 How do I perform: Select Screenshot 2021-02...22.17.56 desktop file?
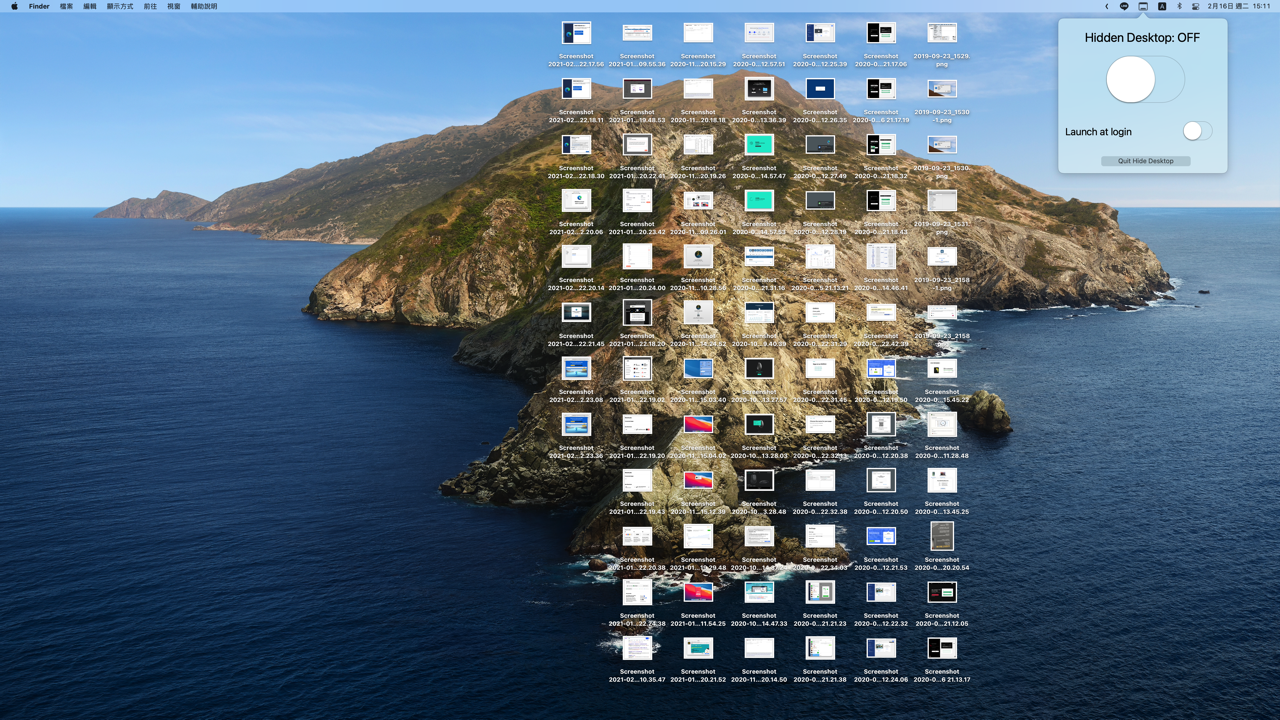point(576,45)
